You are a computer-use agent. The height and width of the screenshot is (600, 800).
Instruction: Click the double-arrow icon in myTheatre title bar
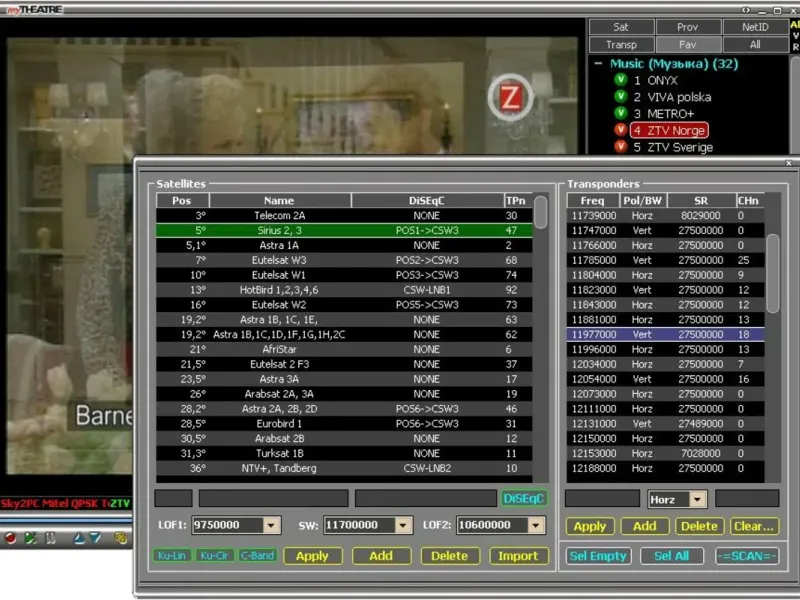point(746,10)
